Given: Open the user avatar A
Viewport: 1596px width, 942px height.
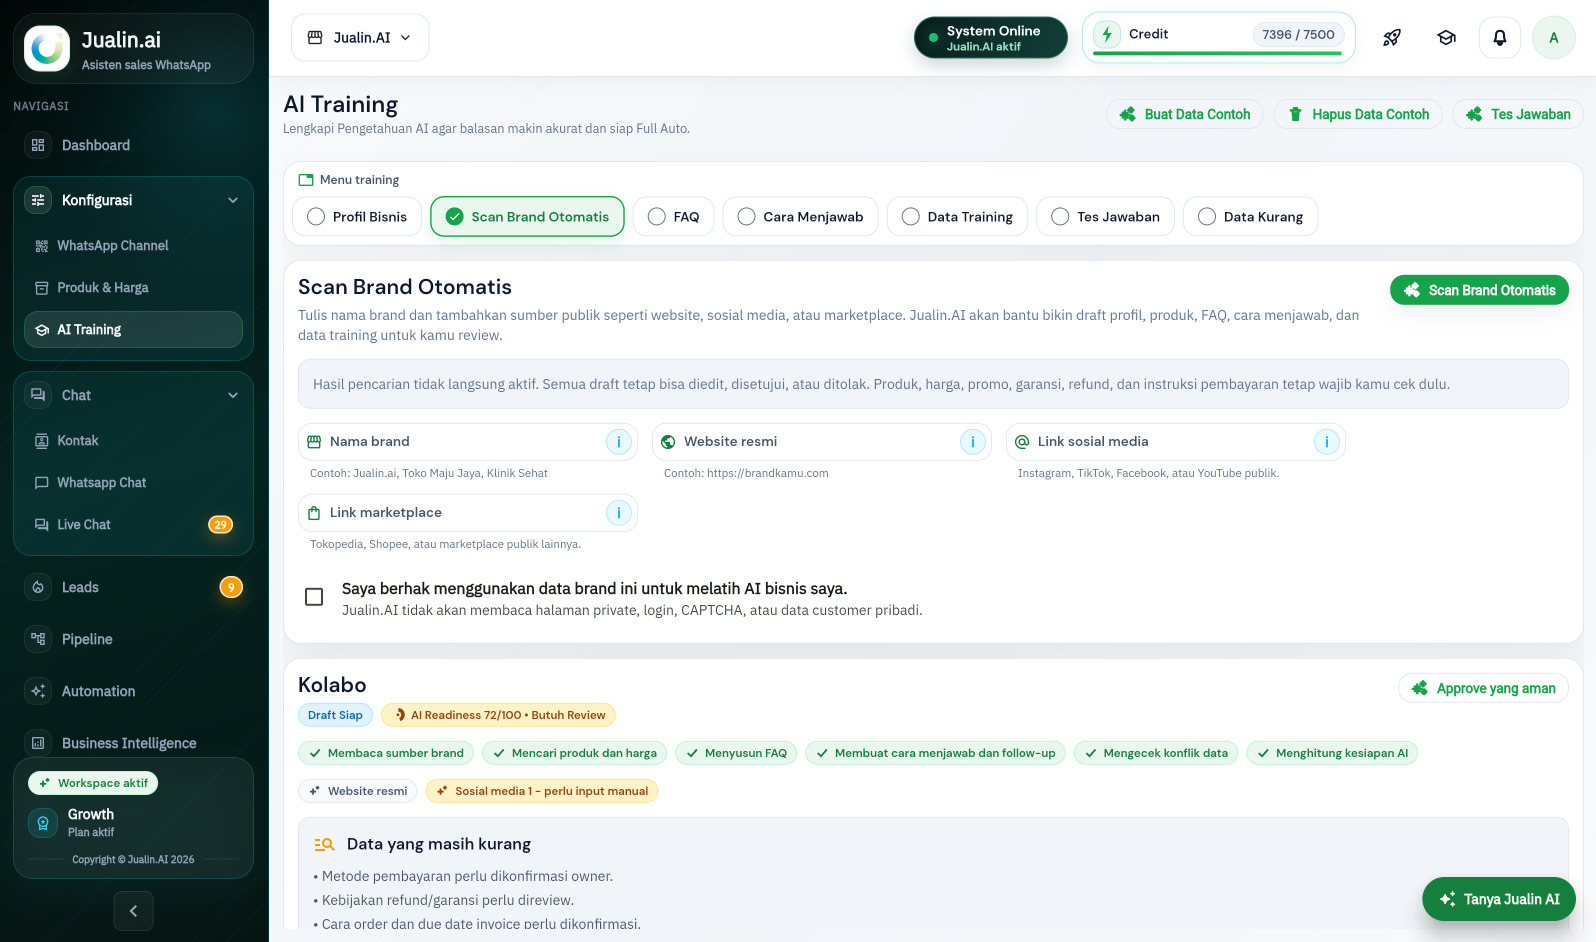Looking at the screenshot, I should tap(1554, 38).
